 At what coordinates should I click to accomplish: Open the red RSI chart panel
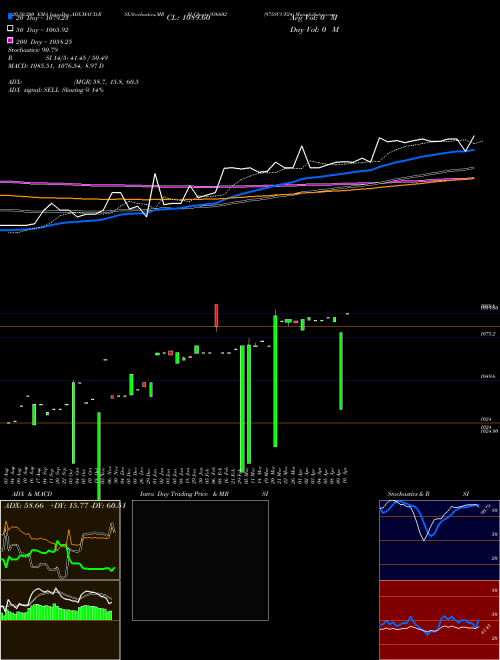tap(439, 620)
